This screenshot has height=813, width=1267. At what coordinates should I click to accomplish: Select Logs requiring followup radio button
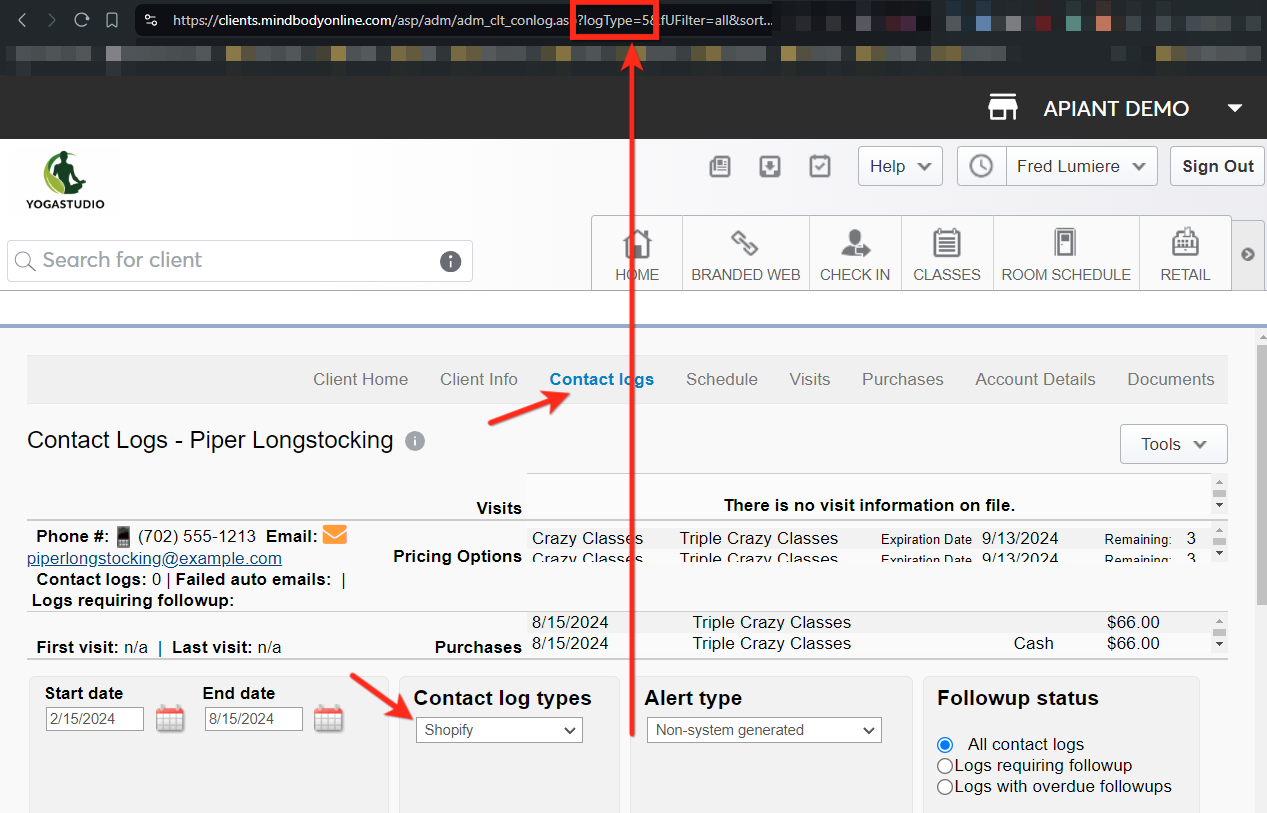click(945, 765)
